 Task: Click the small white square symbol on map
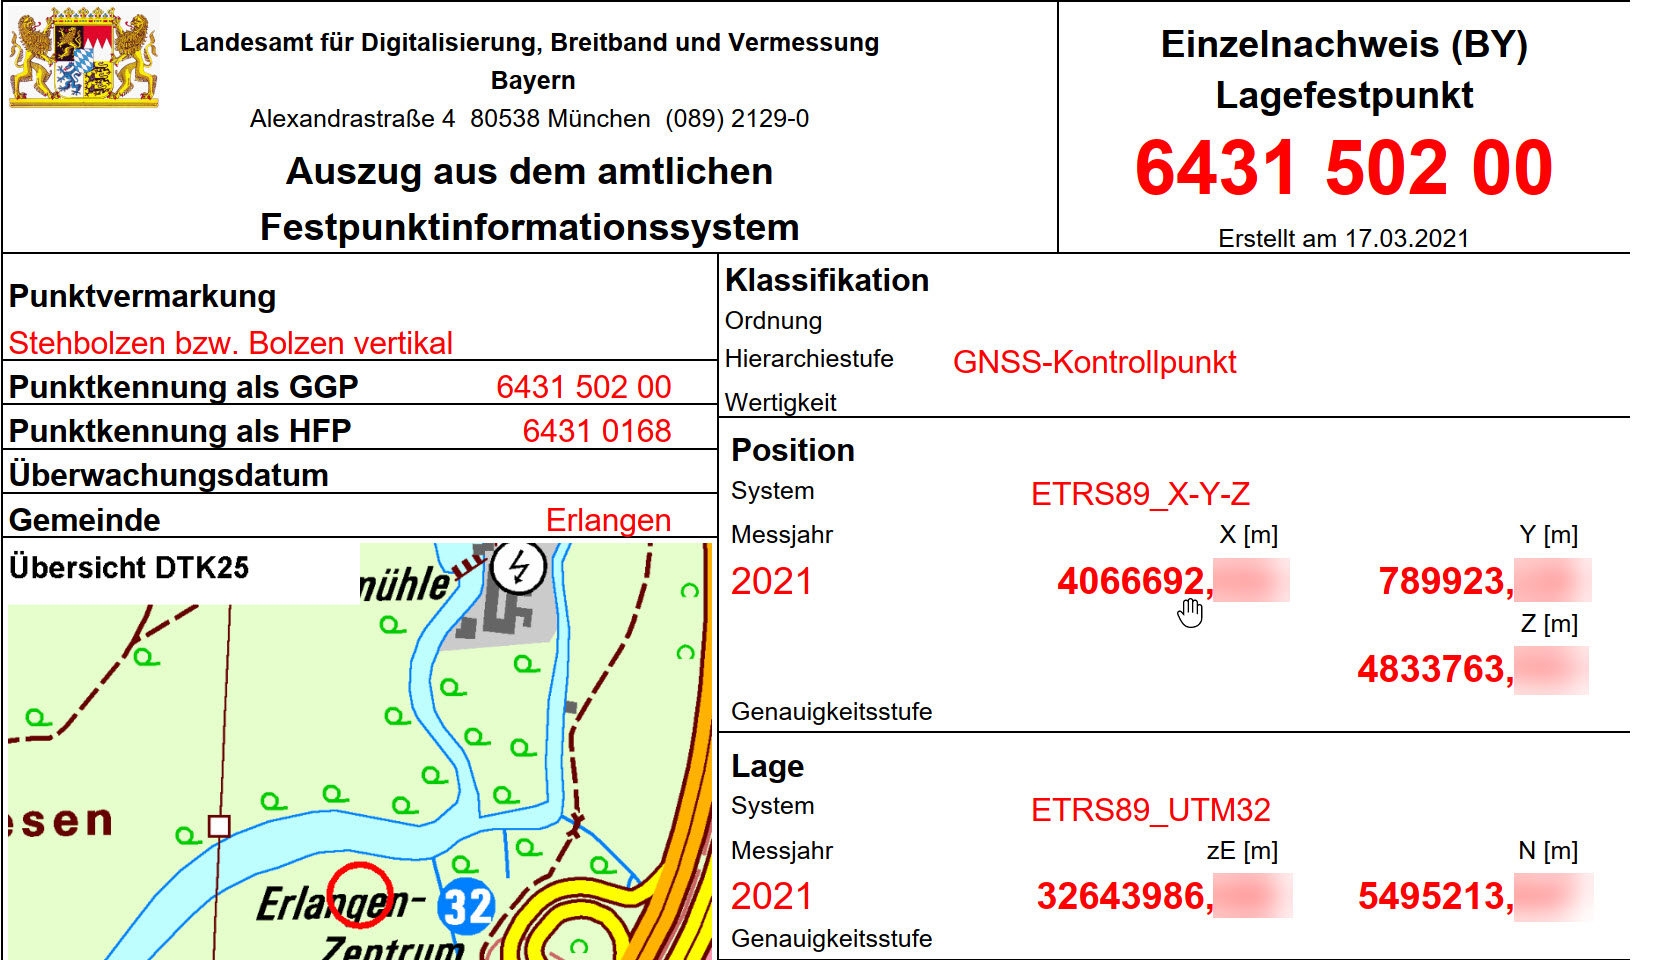click(x=219, y=826)
